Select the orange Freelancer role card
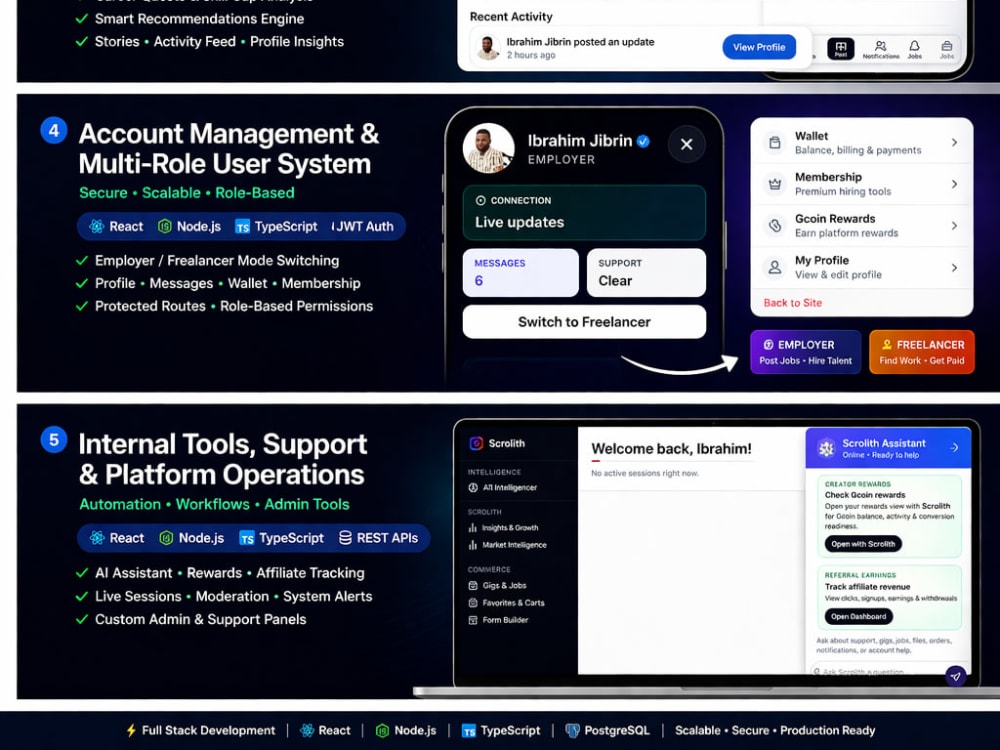 922,352
